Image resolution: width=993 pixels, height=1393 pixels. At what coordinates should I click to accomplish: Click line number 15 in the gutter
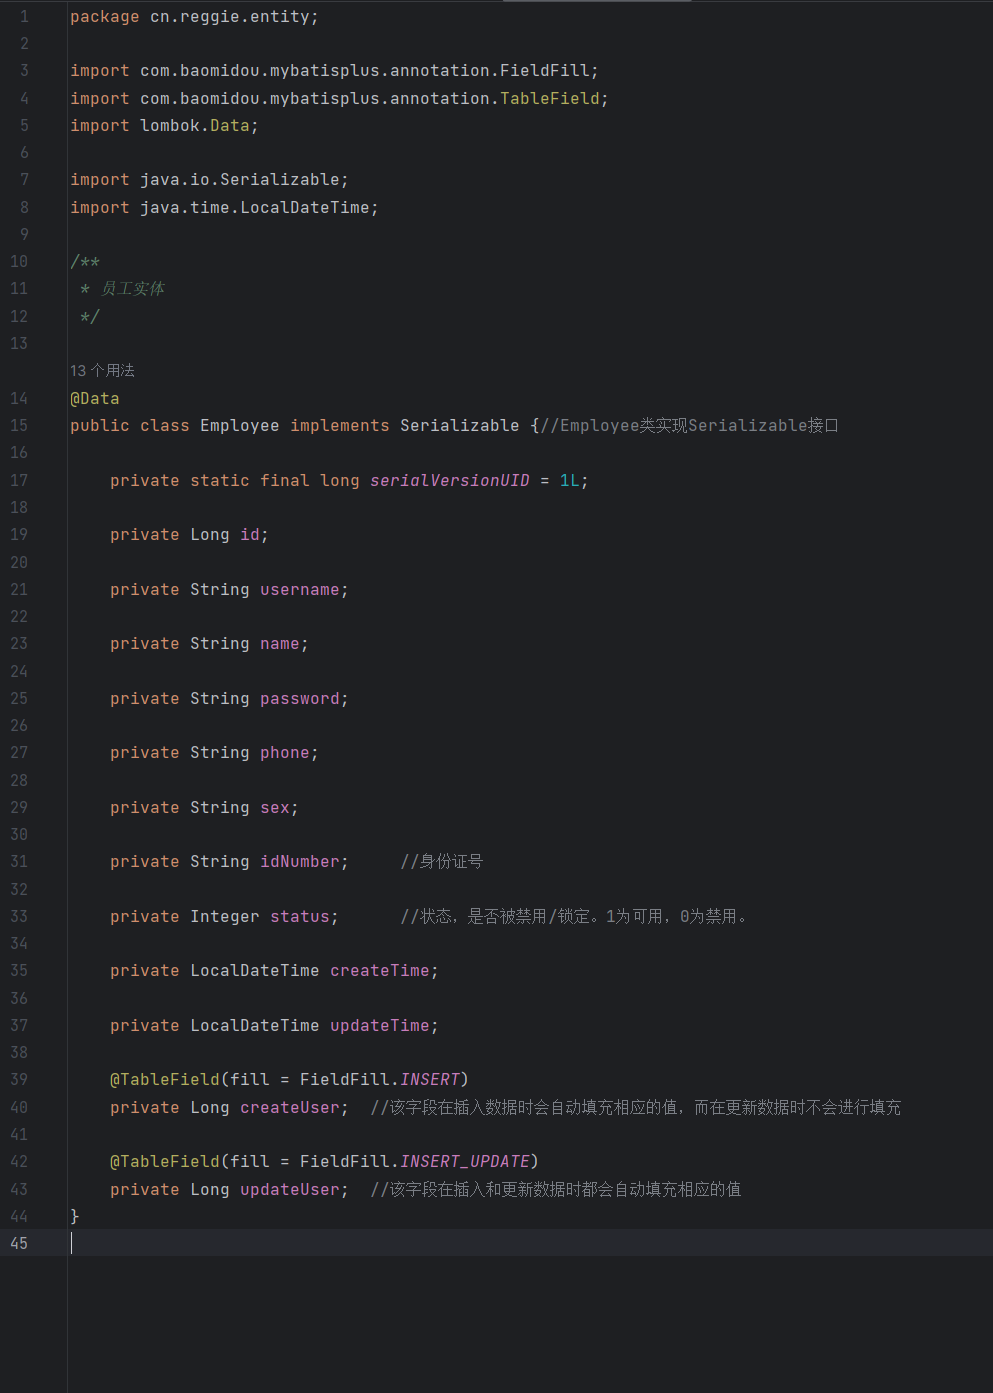(x=19, y=425)
